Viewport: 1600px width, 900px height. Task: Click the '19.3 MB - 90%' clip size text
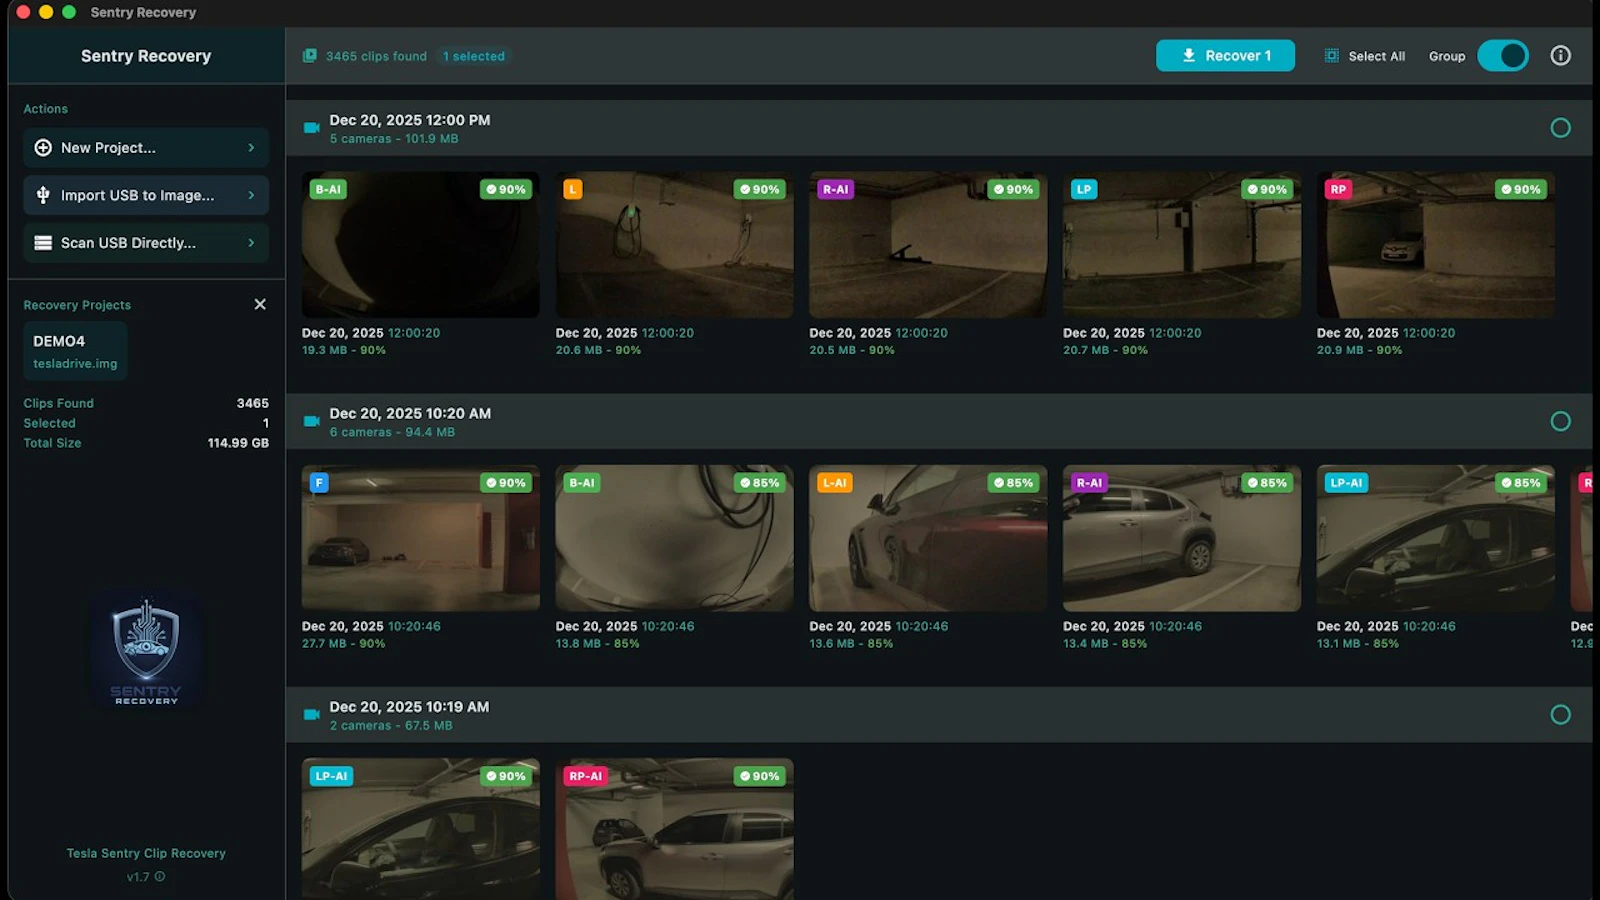pos(344,350)
